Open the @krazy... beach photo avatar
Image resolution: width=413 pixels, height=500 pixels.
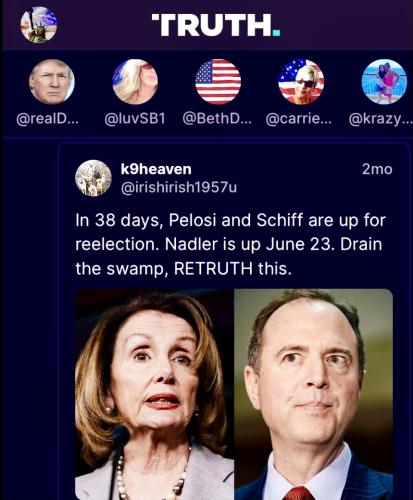[x=384, y=82]
